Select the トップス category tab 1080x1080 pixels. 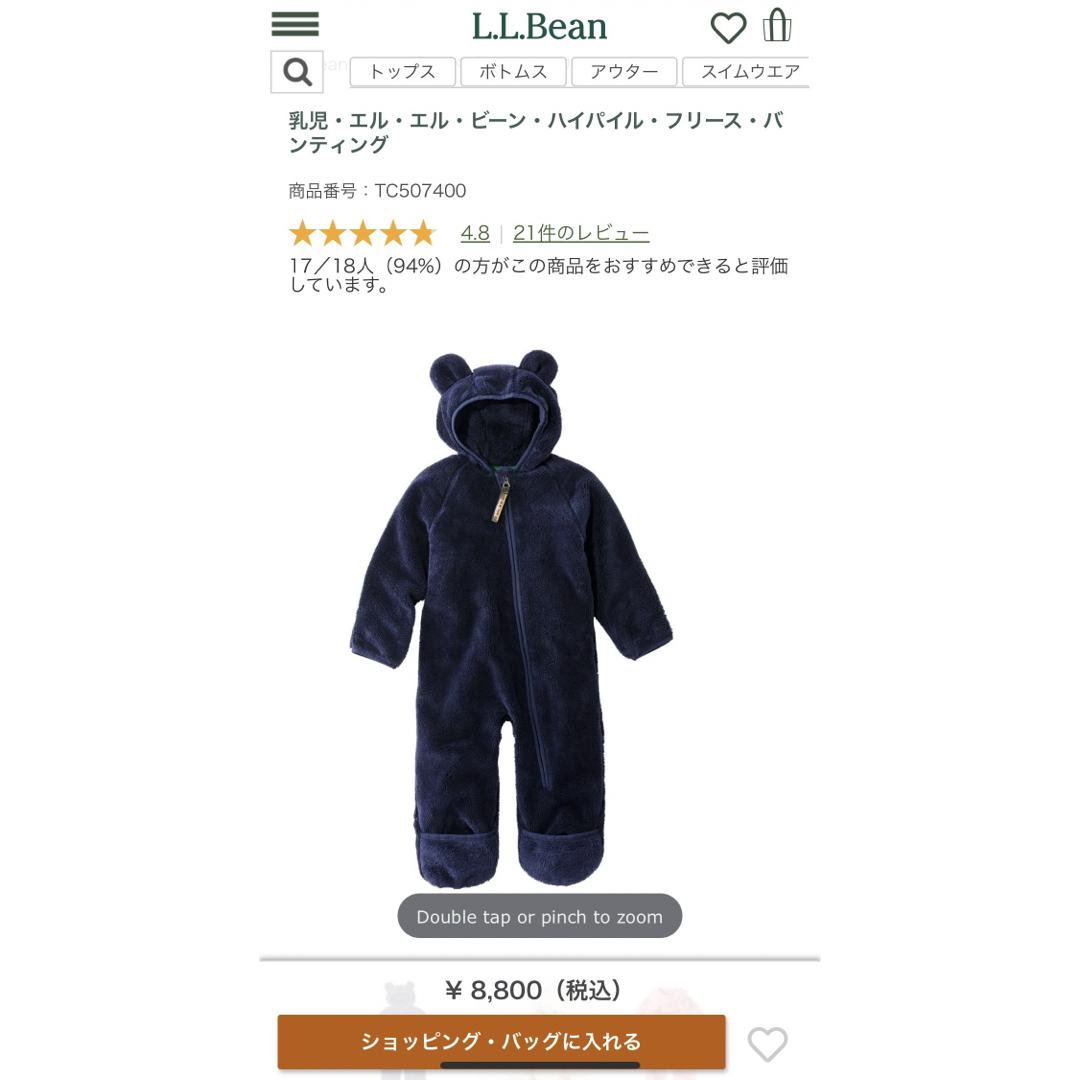[x=403, y=72]
